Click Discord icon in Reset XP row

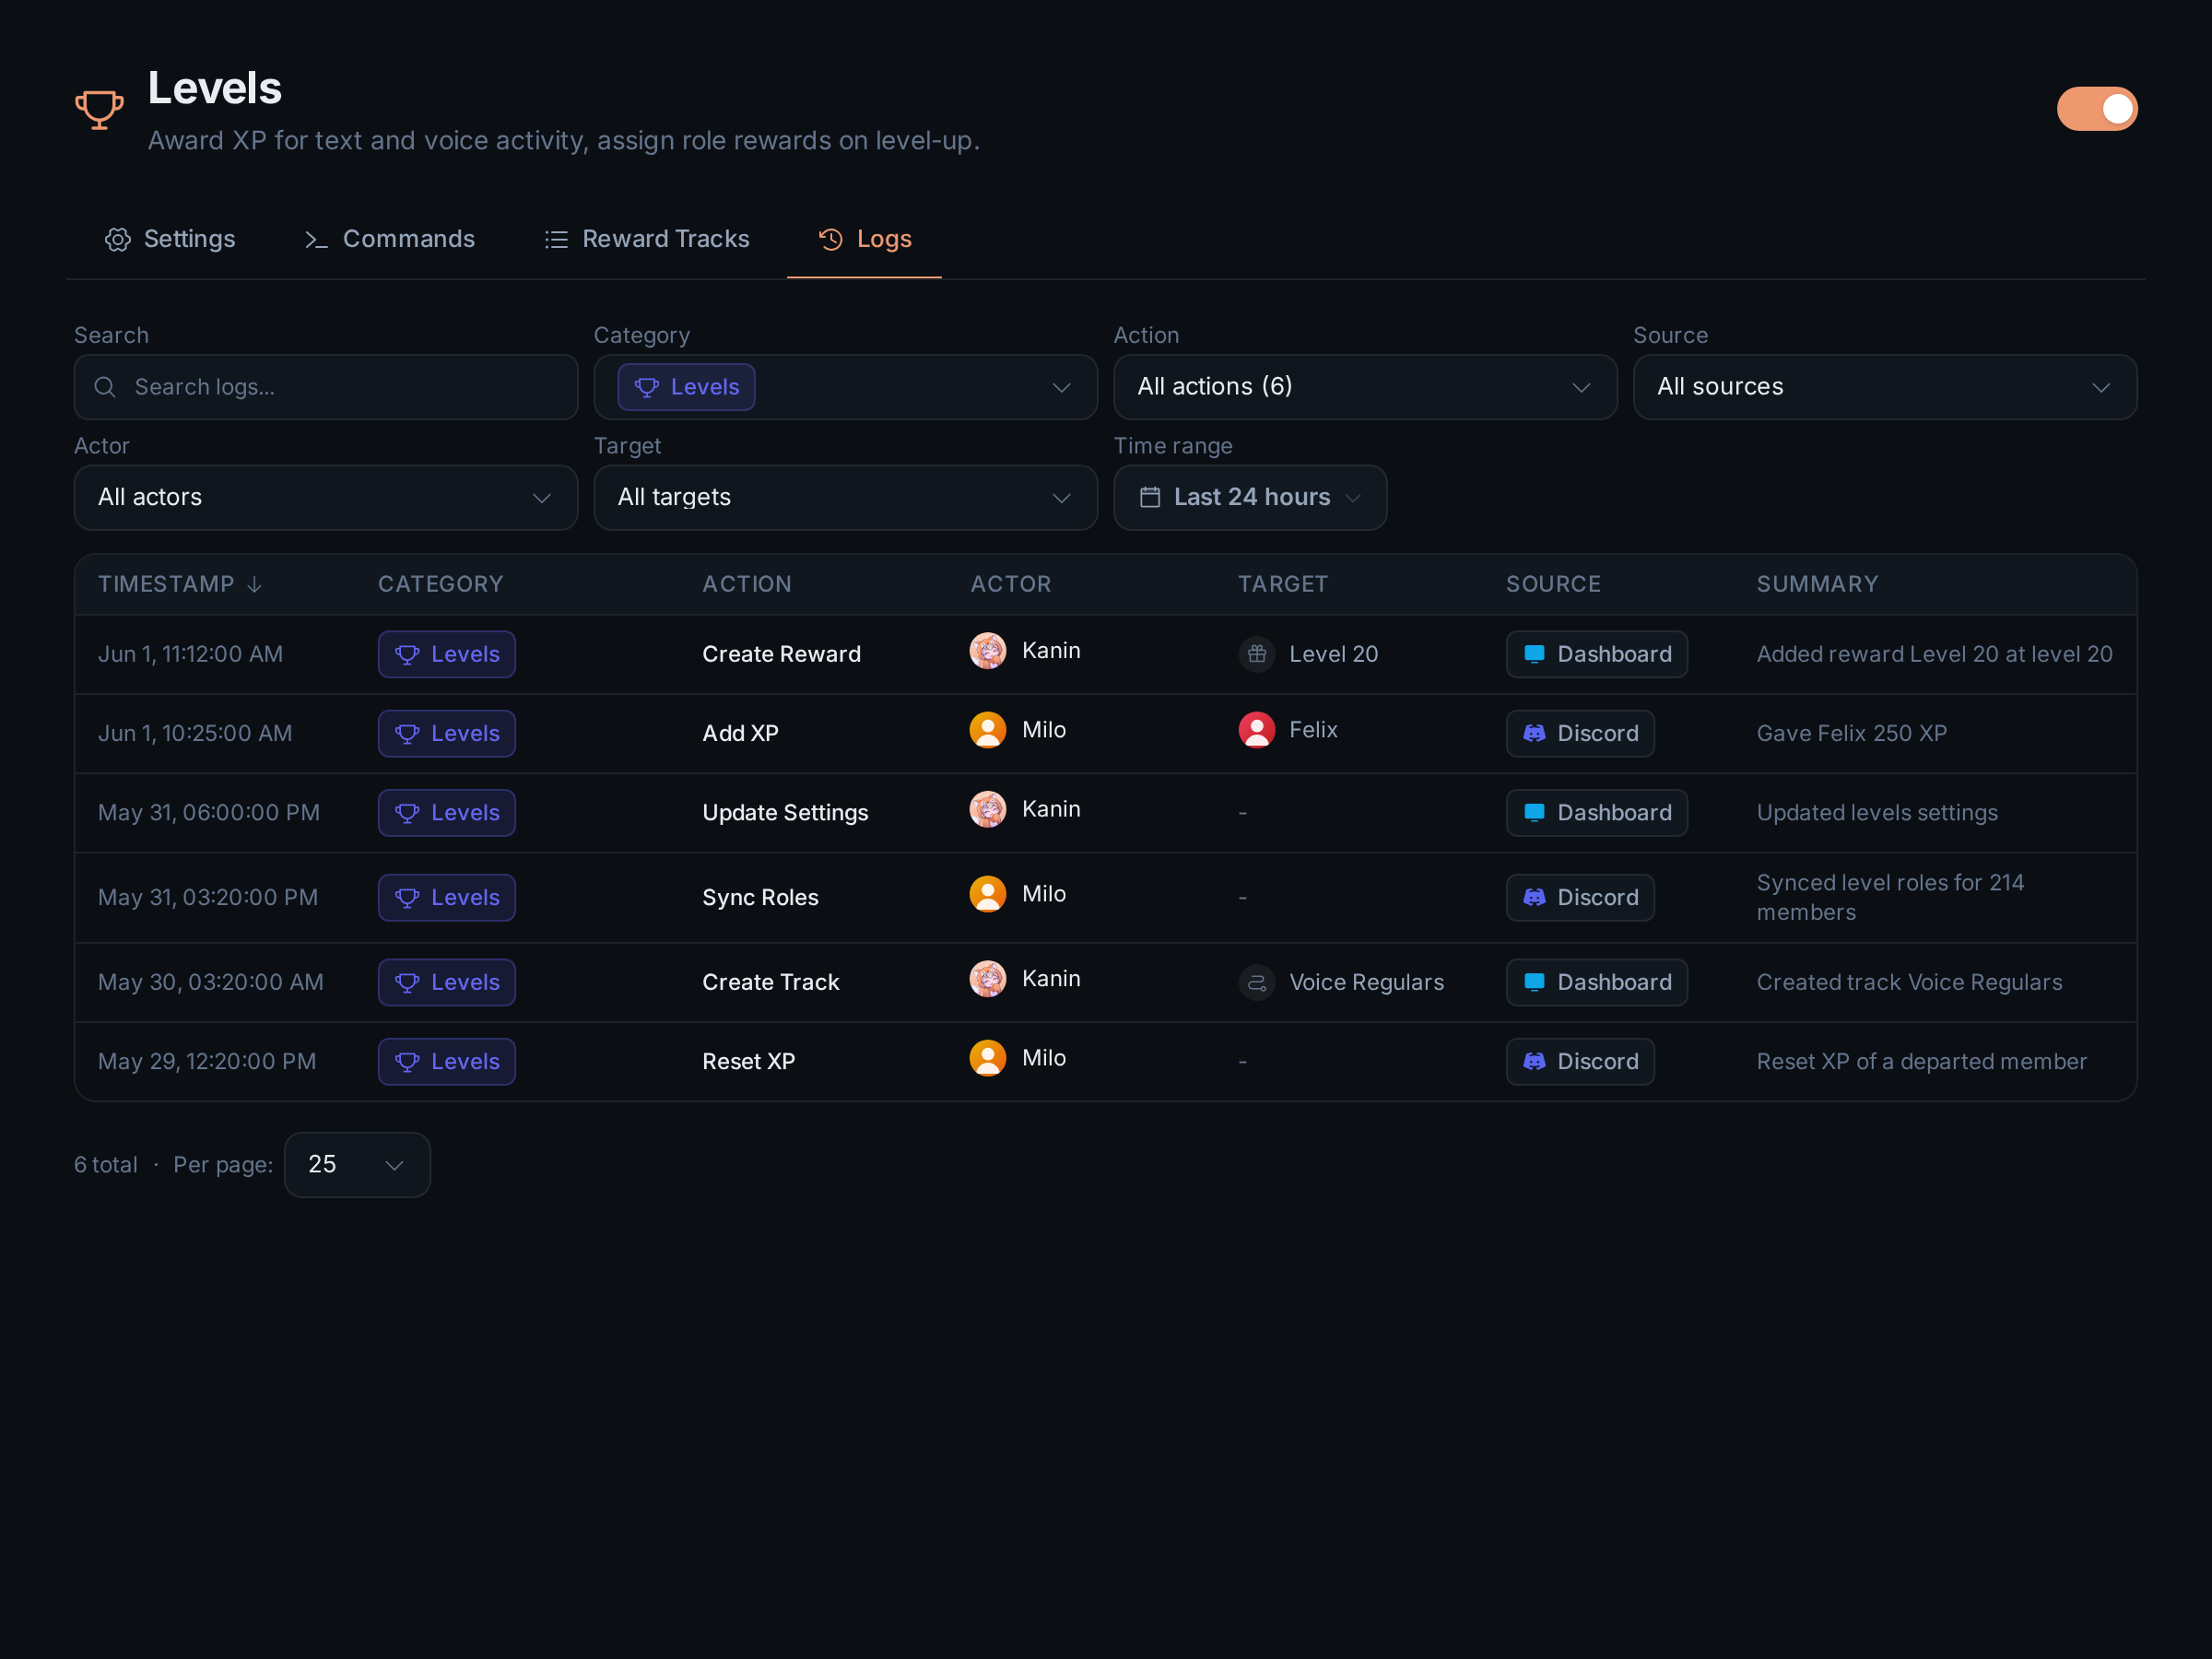click(x=1534, y=1062)
